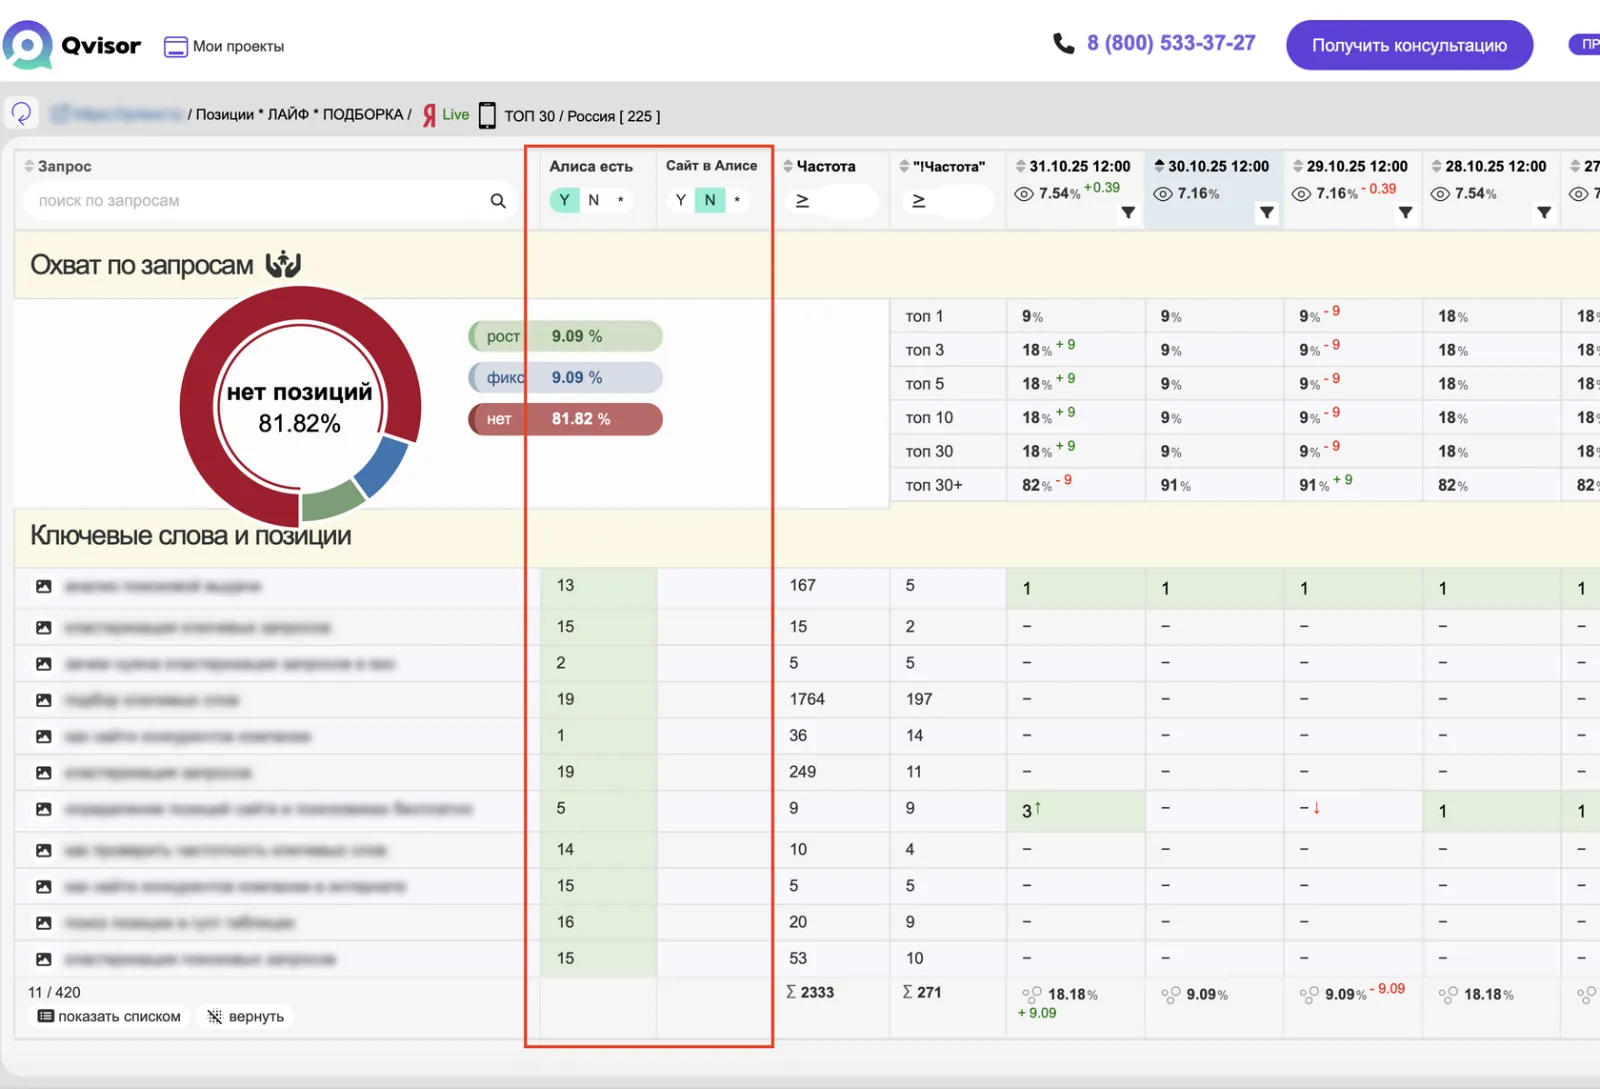Select the asterisk option under Алиса есть
The height and width of the screenshot is (1089, 1600).
point(621,200)
